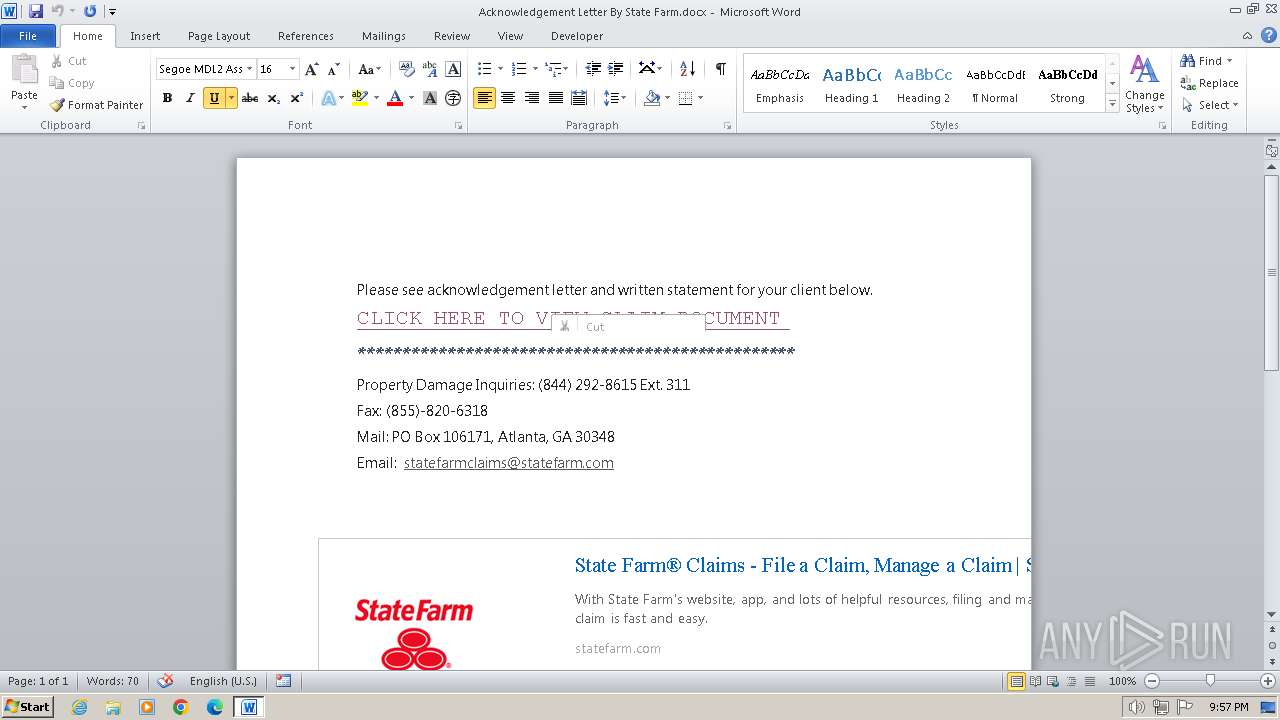Click statefarmclaims@statefarm.com email link
This screenshot has height=720, width=1280.
pos(509,463)
